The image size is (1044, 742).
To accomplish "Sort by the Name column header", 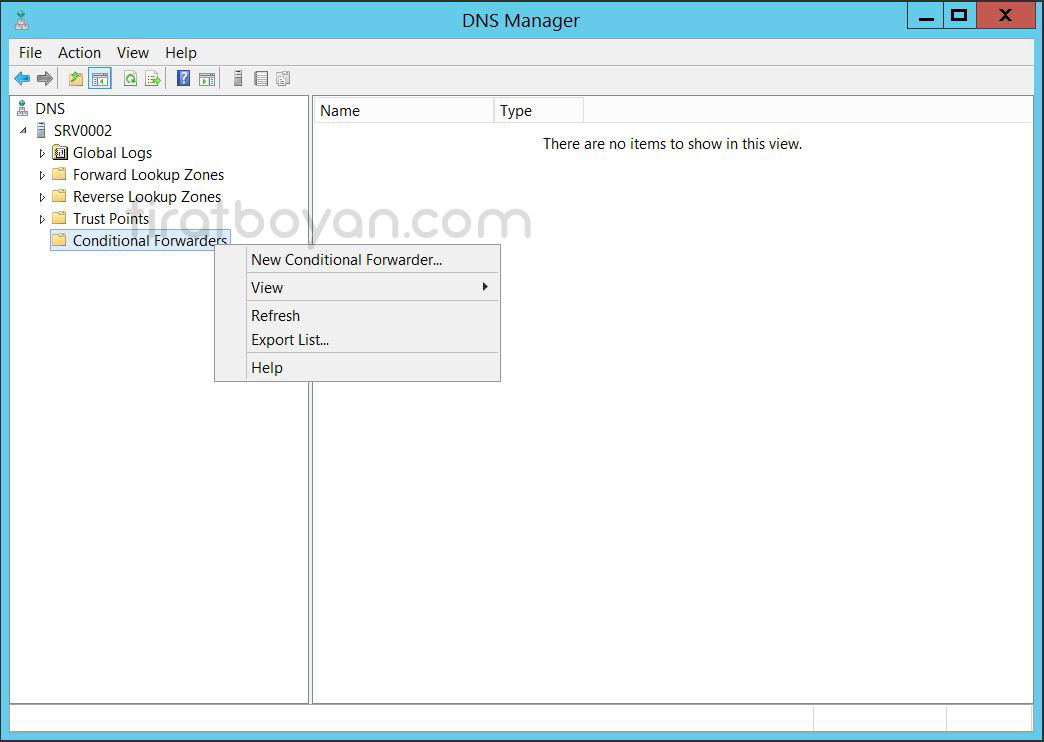I will pos(403,111).
